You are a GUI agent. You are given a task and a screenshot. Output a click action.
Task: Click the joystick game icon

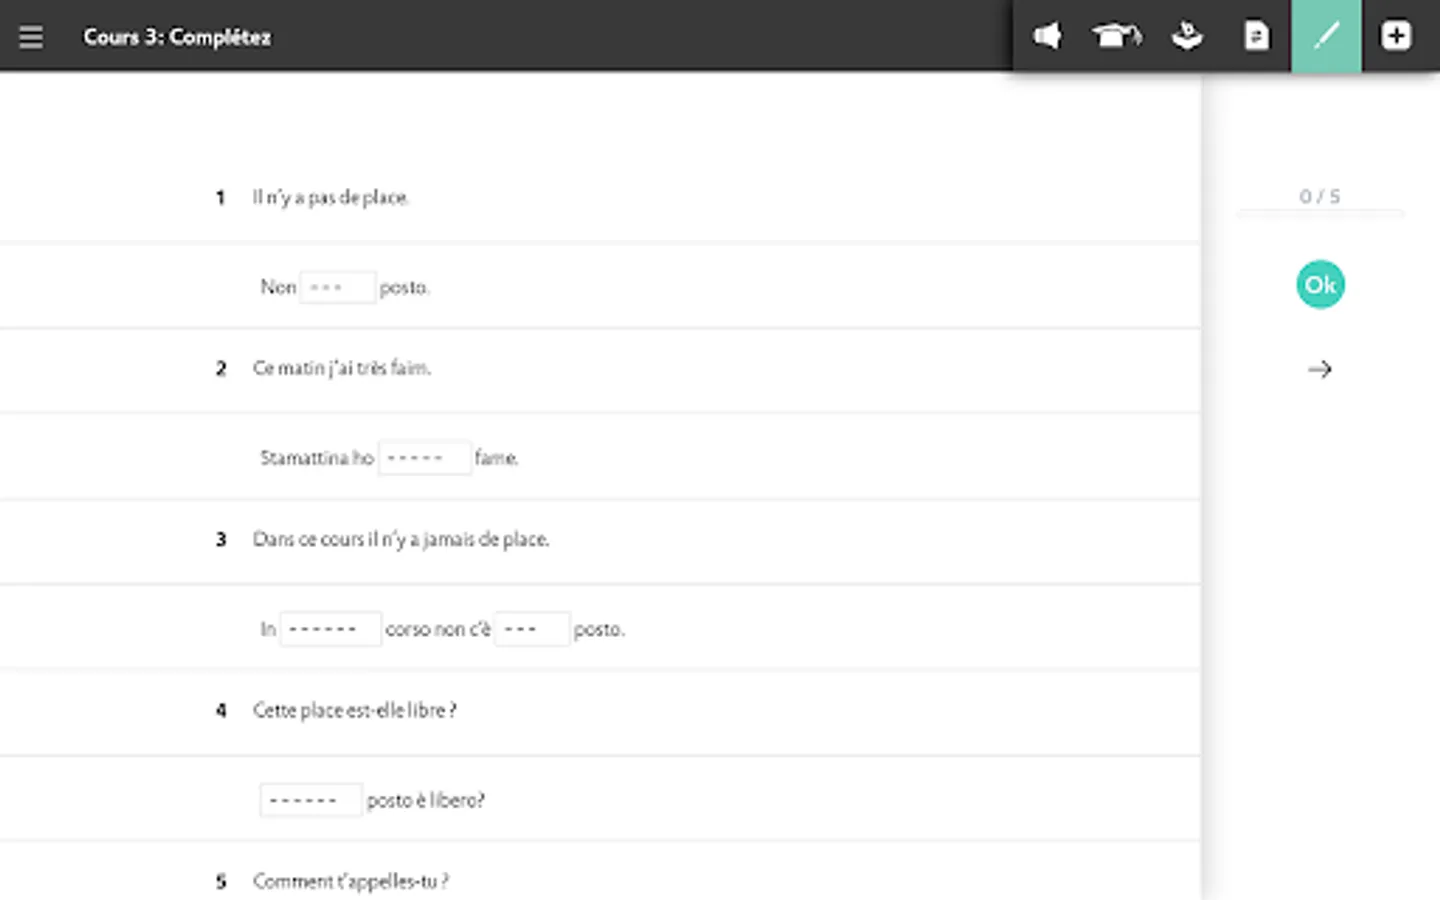[1187, 37]
